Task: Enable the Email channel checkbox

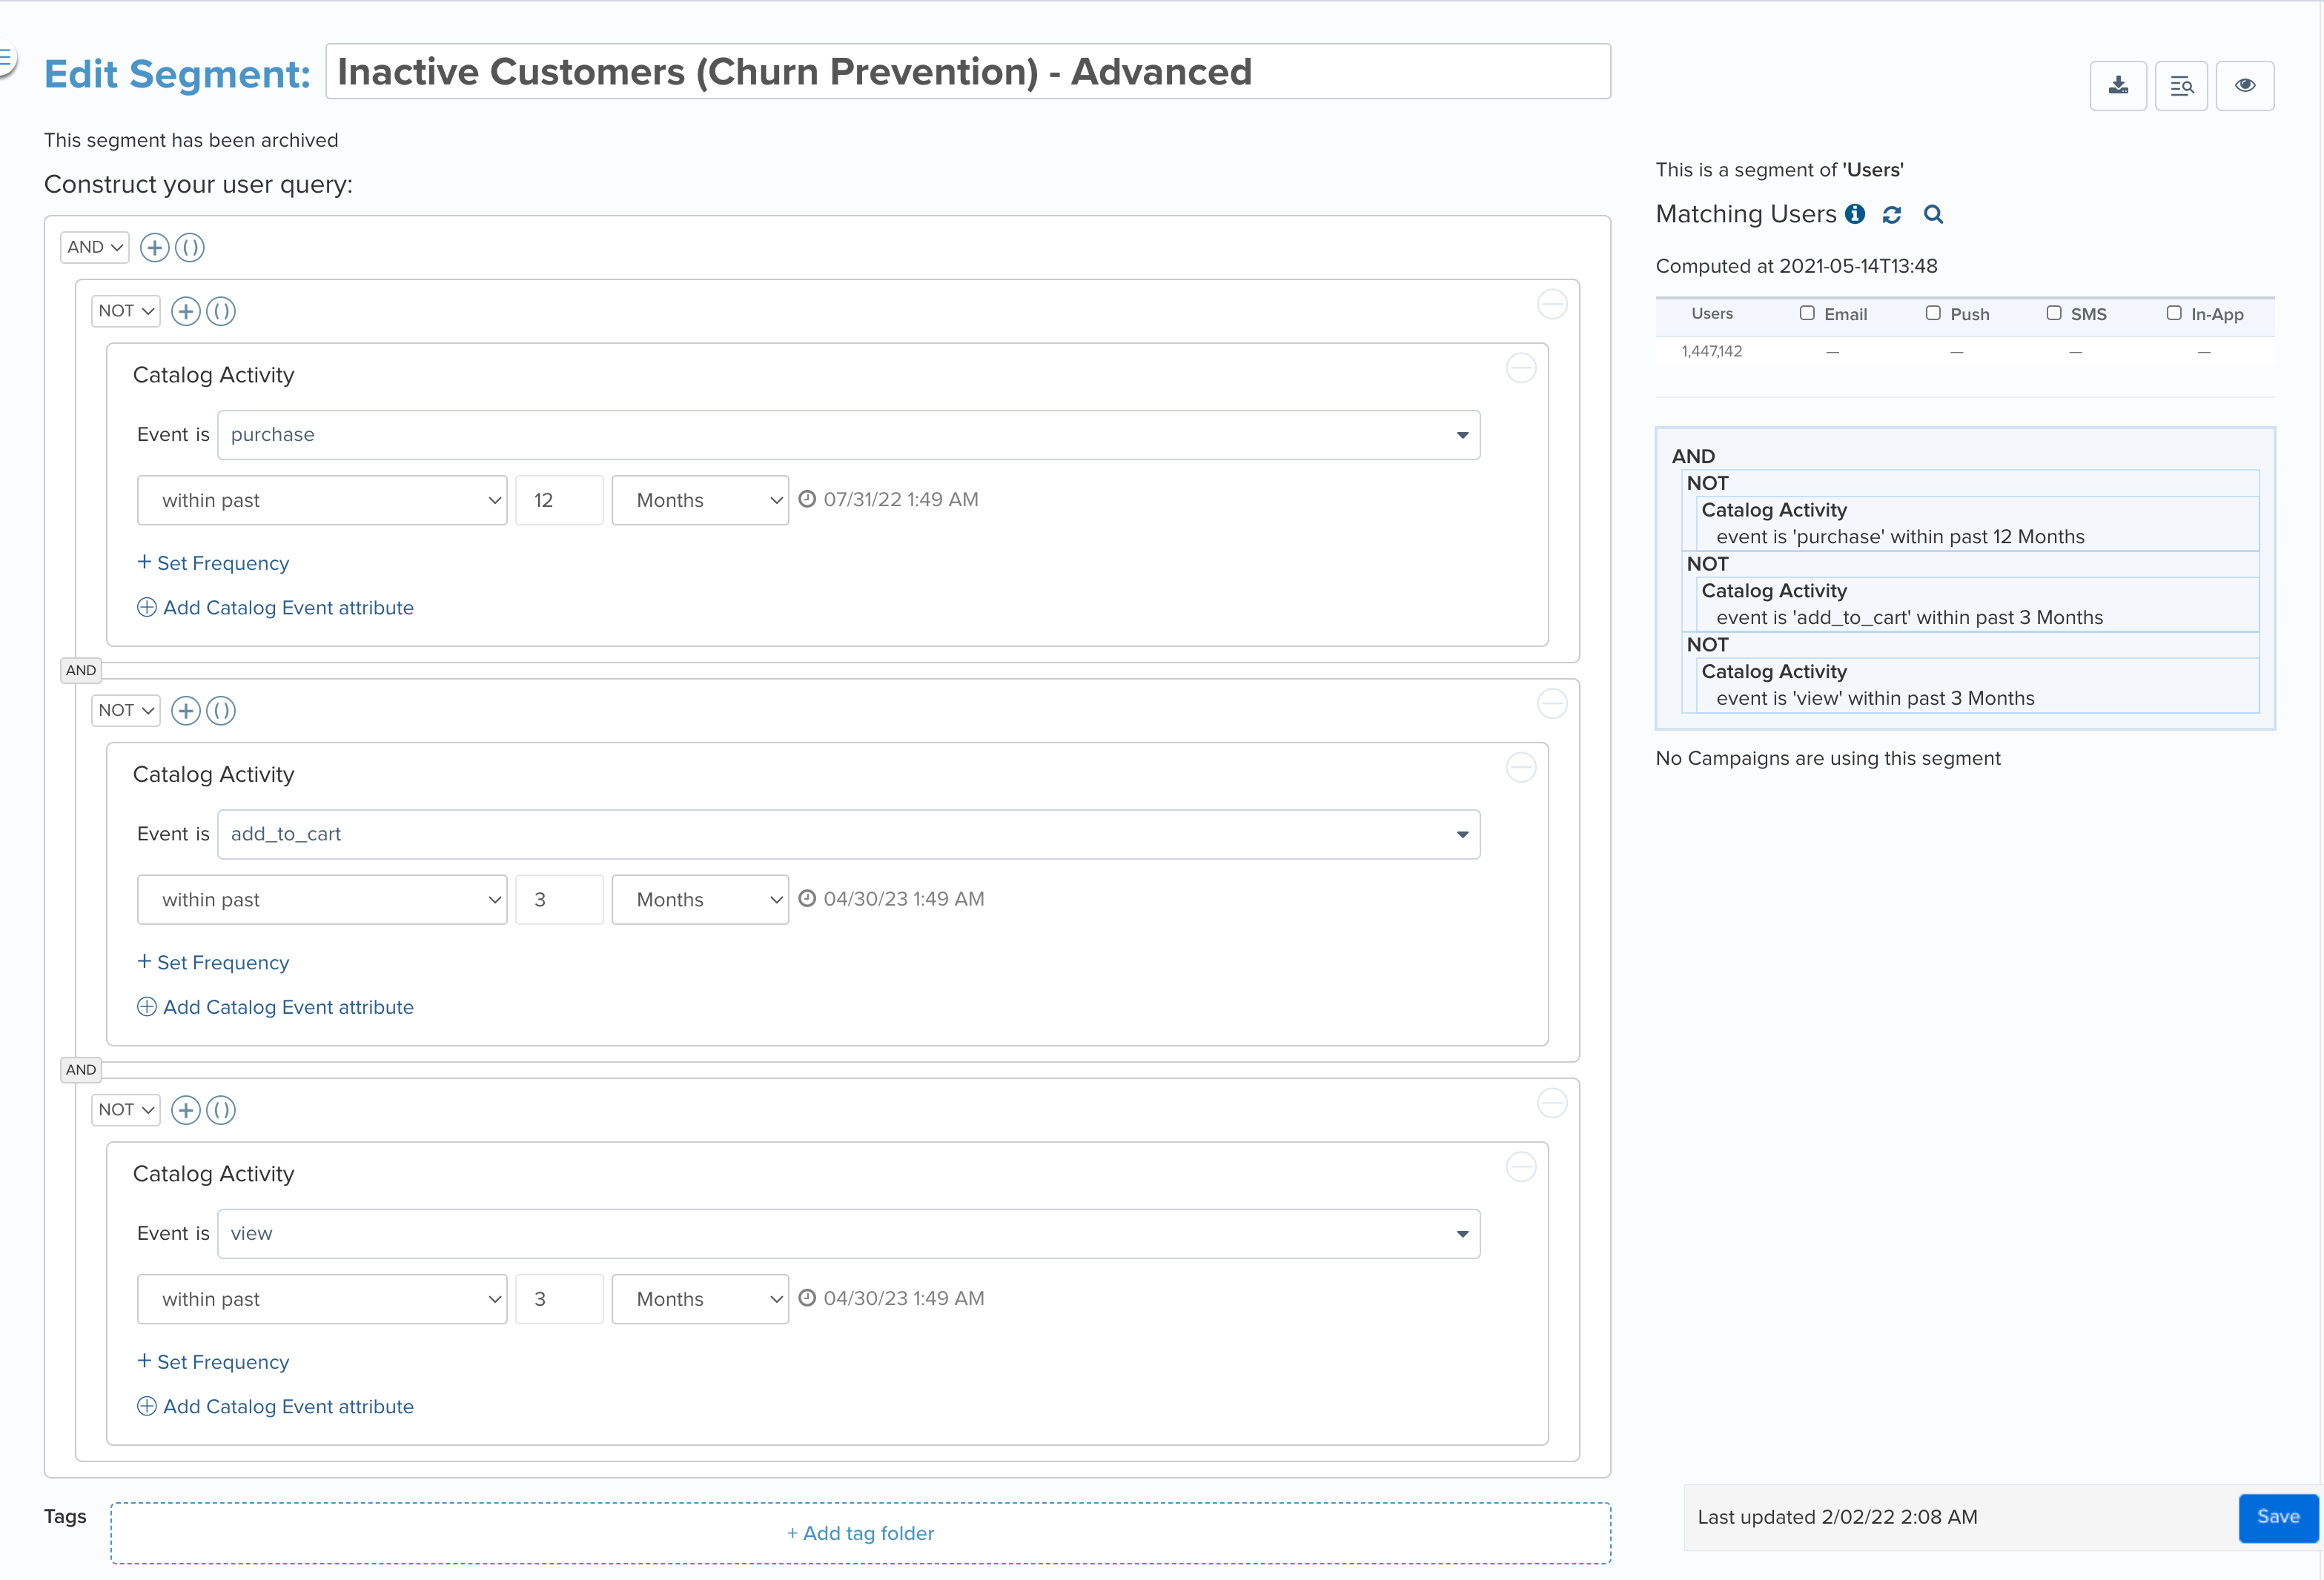Action: [1807, 313]
